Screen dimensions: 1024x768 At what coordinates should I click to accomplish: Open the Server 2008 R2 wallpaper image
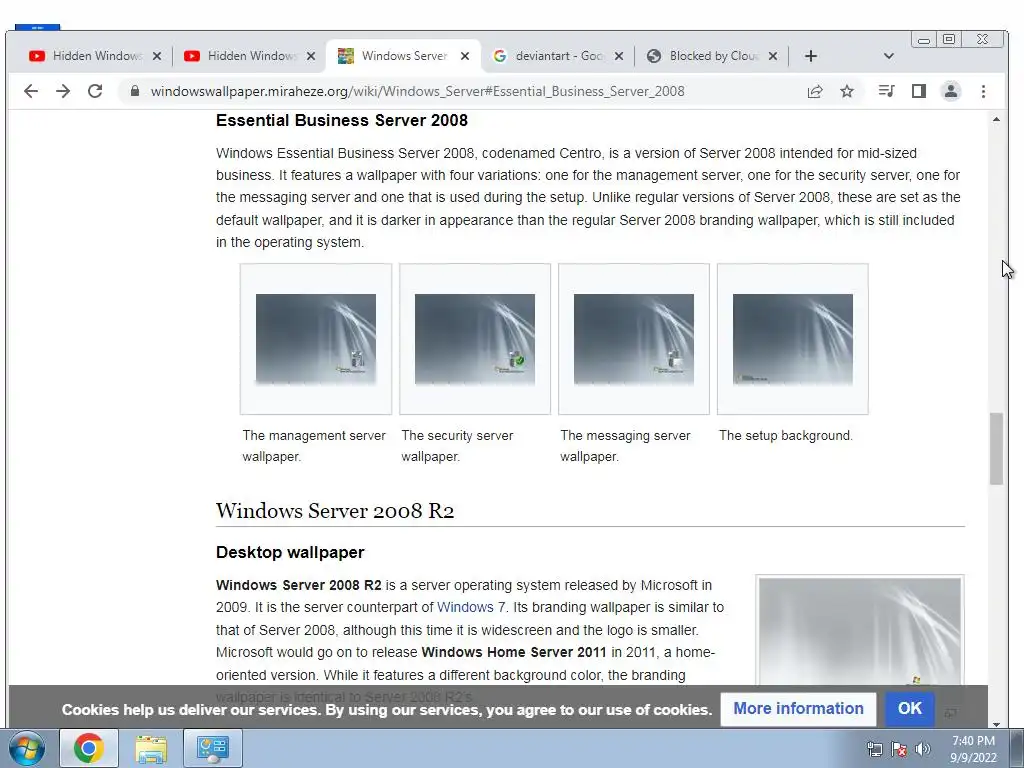(859, 632)
